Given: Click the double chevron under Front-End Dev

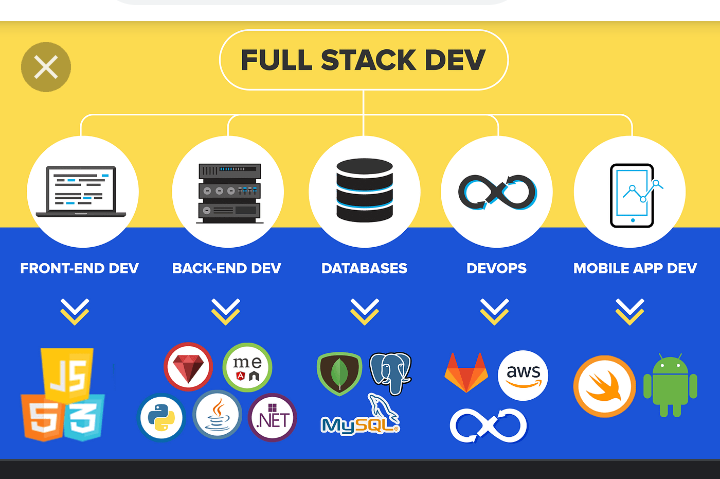Looking at the screenshot, I should [x=75, y=312].
